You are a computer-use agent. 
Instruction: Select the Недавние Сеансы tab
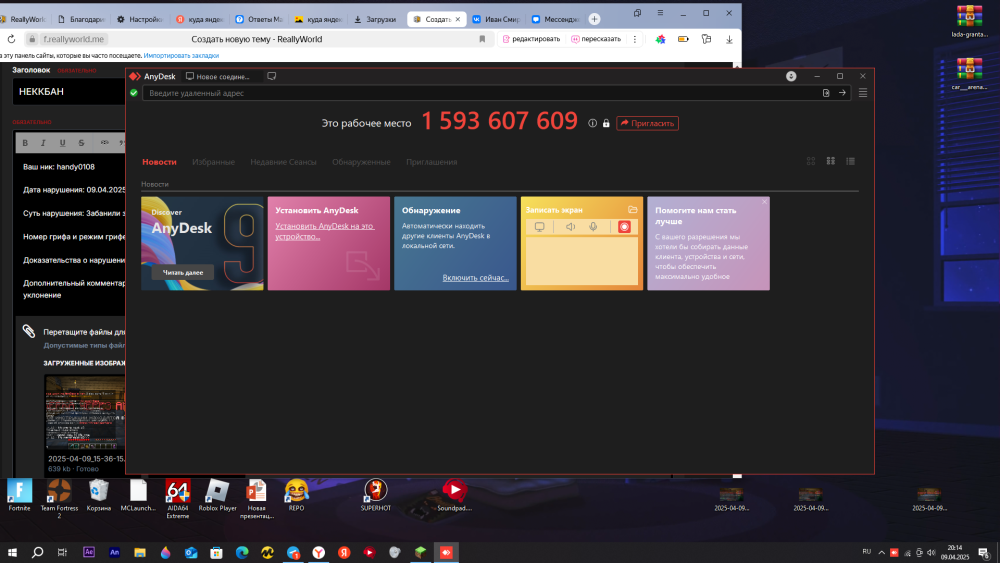[283, 162]
